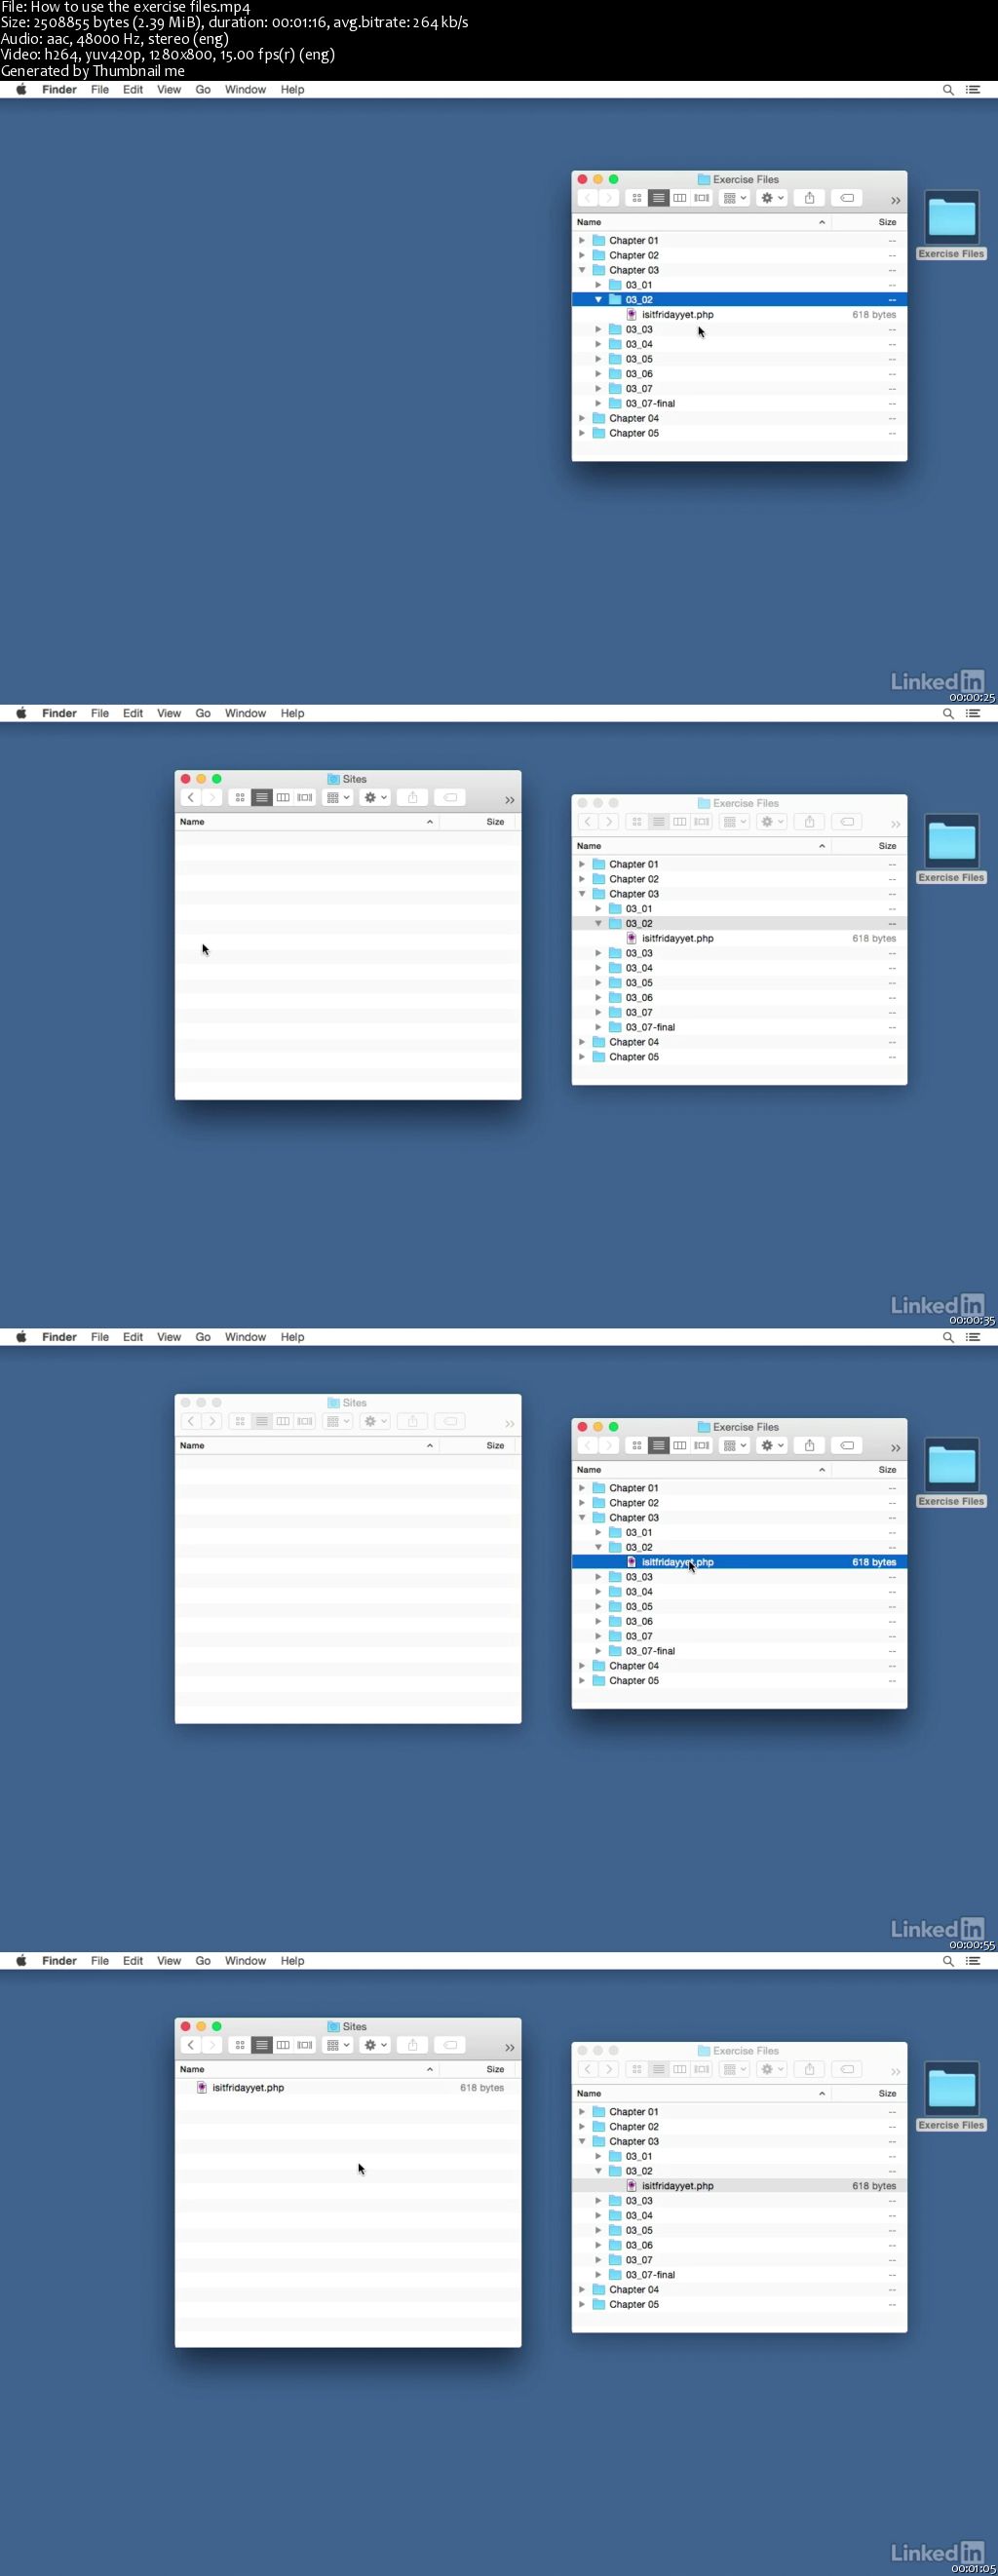Click Edit Tags button in 00:00:25 frame

847,198
